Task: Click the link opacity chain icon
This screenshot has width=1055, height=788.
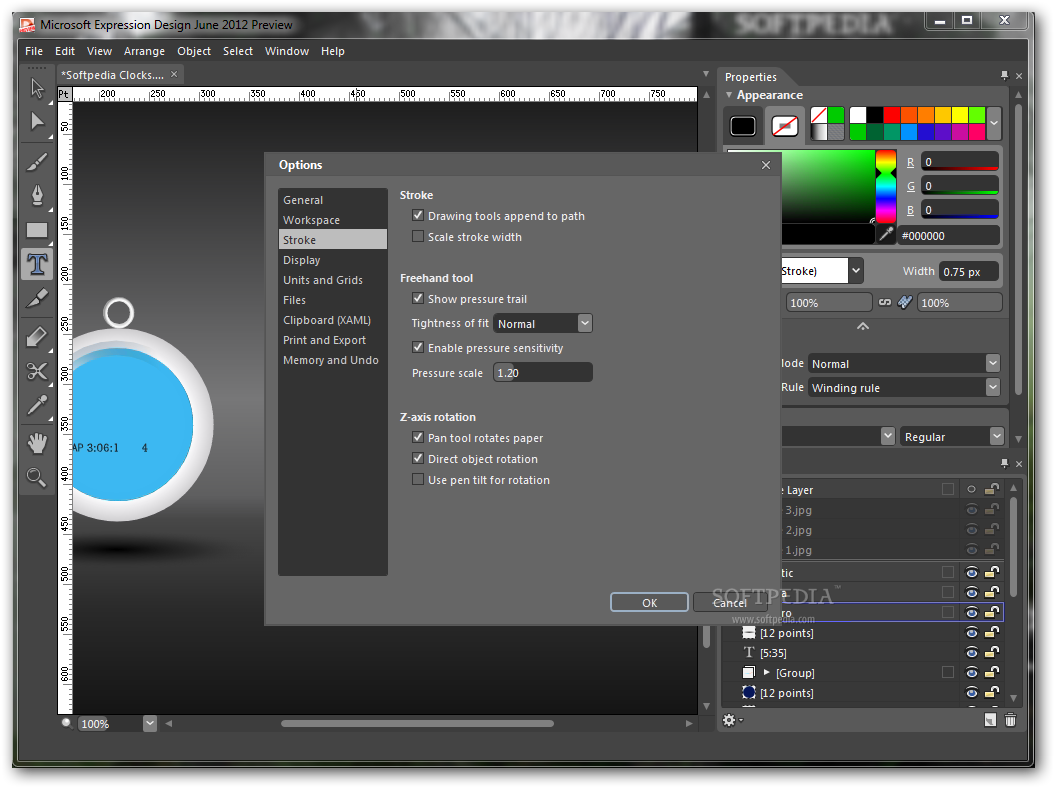Action: click(x=885, y=303)
